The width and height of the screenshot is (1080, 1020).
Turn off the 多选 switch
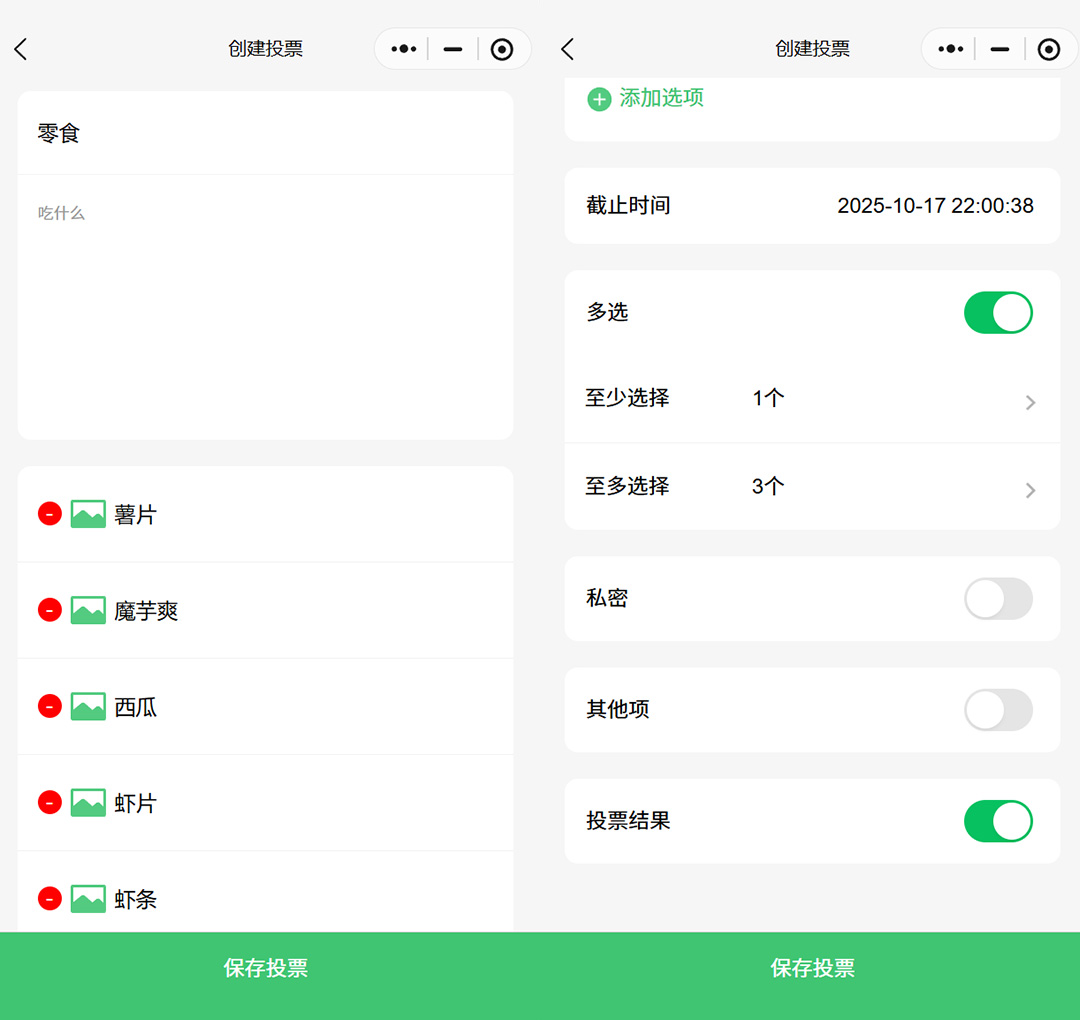pyautogui.click(x=997, y=313)
